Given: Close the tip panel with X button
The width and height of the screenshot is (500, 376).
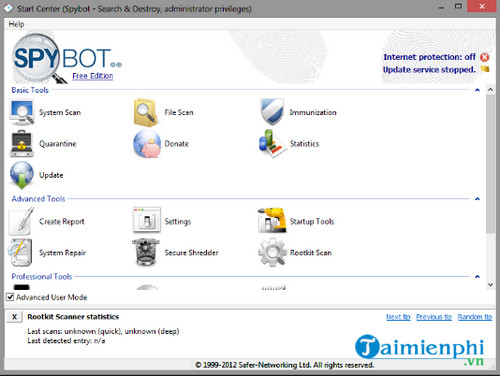Looking at the screenshot, I should click(x=14, y=317).
